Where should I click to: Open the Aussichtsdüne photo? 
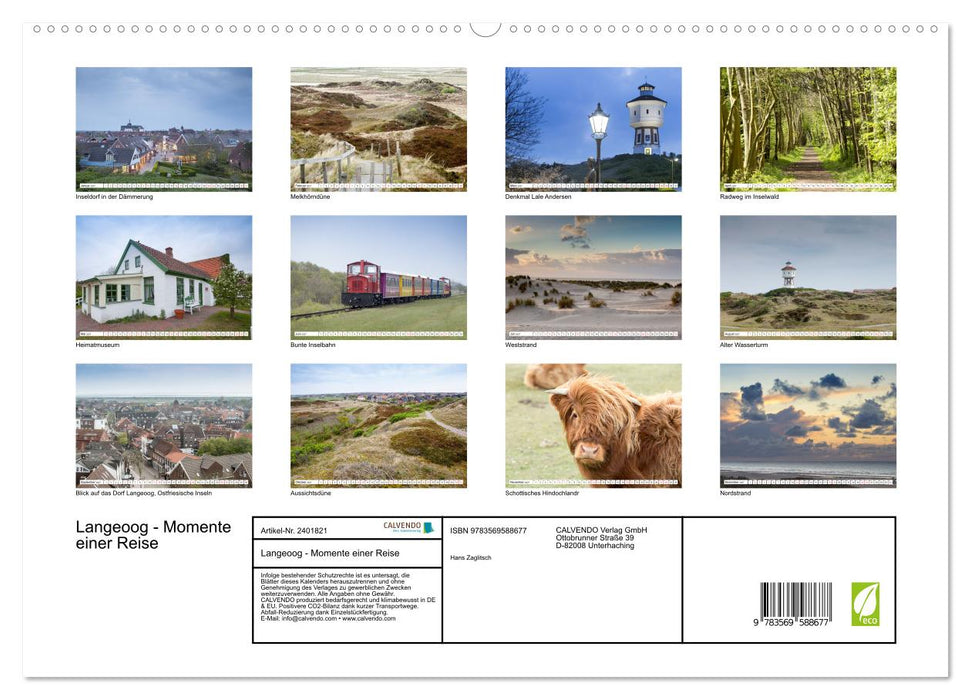(x=378, y=426)
